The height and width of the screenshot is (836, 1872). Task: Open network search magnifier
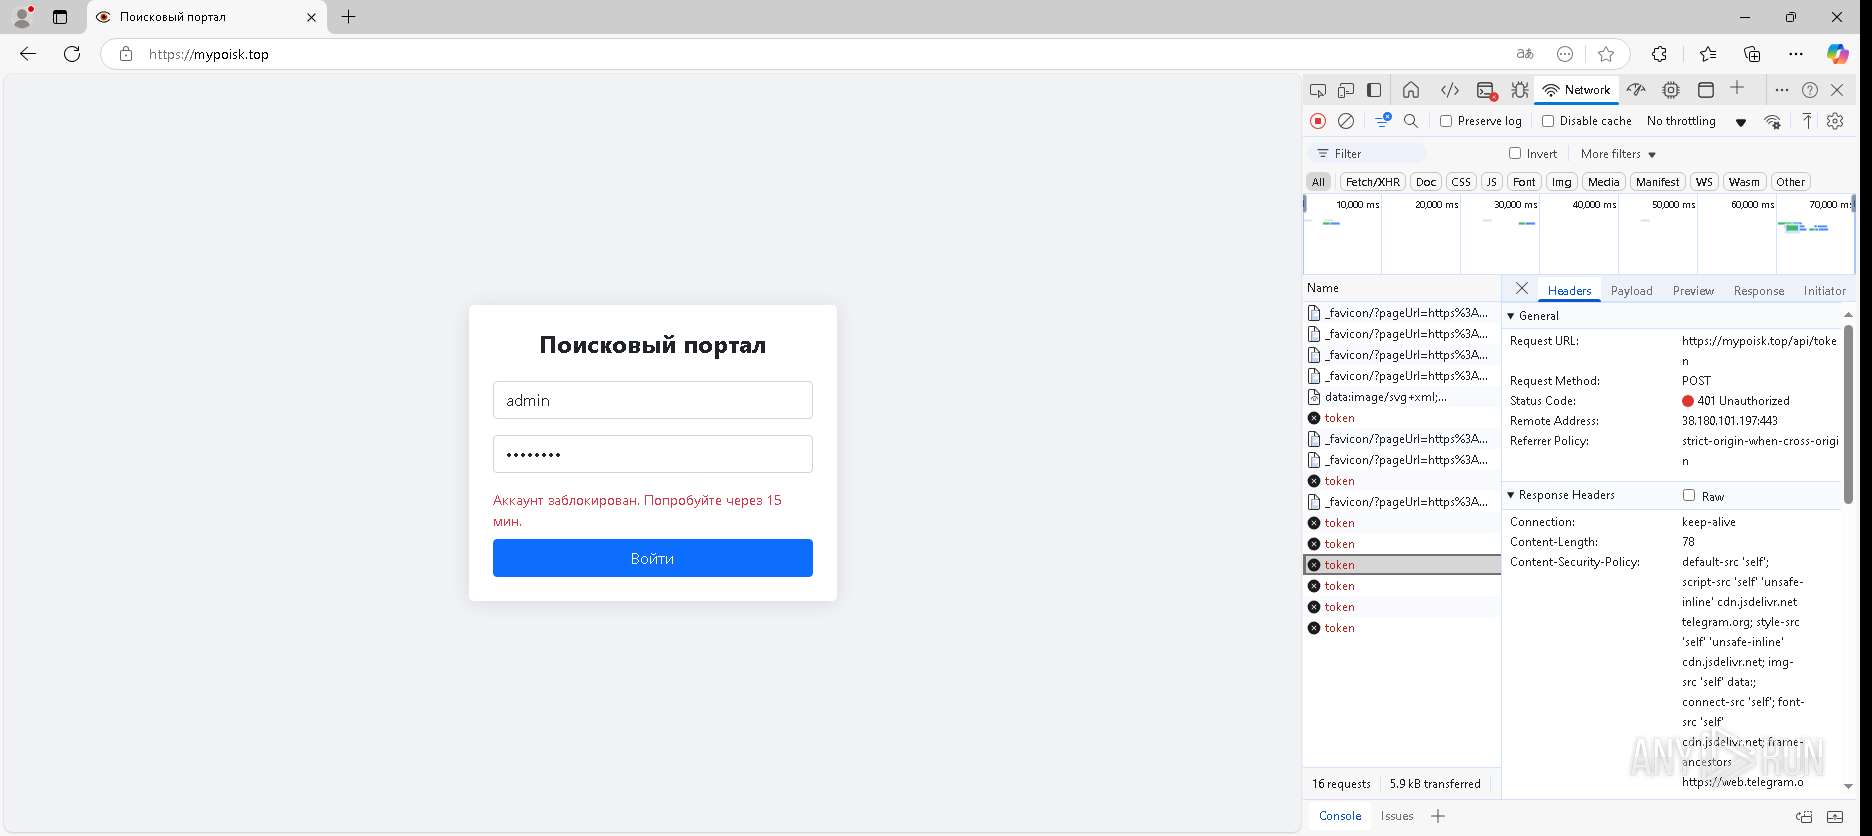(x=1411, y=121)
